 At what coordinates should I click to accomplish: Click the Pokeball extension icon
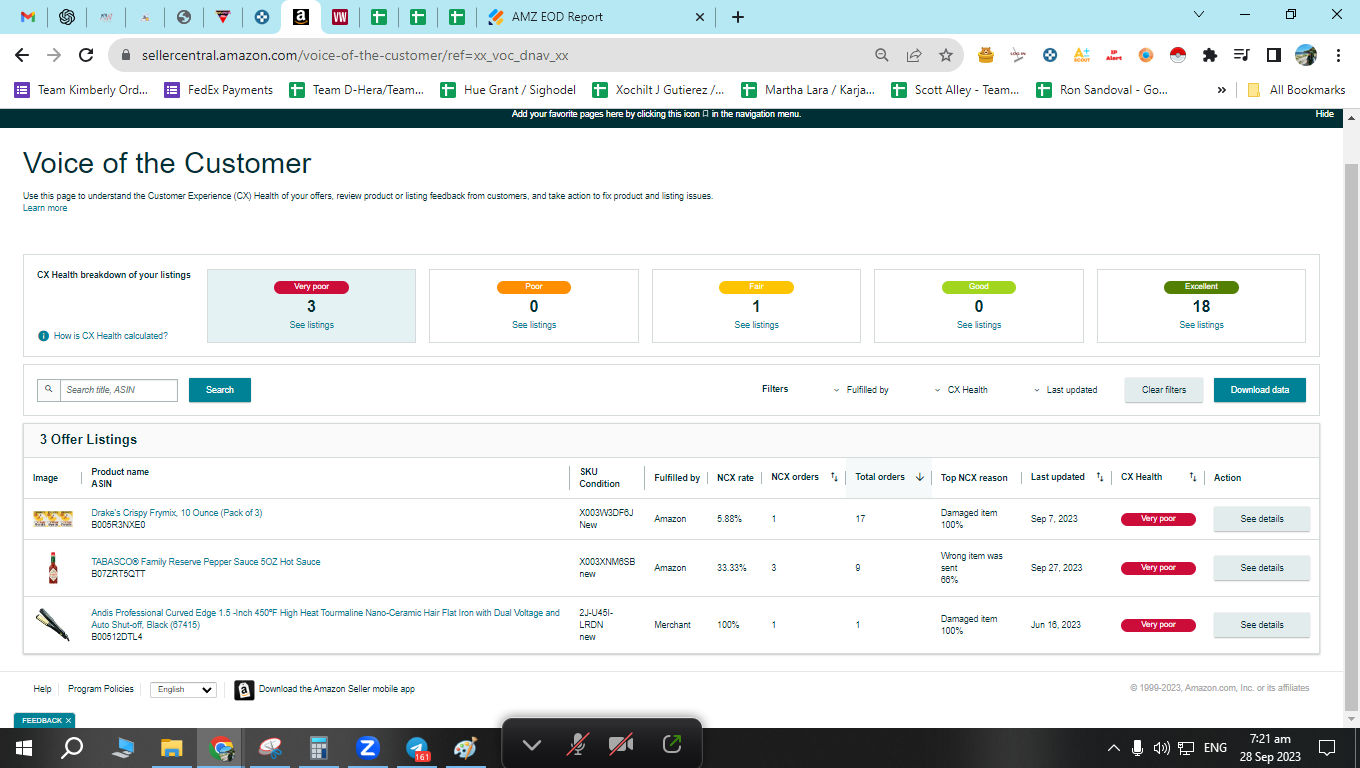click(x=1178, y=55)
